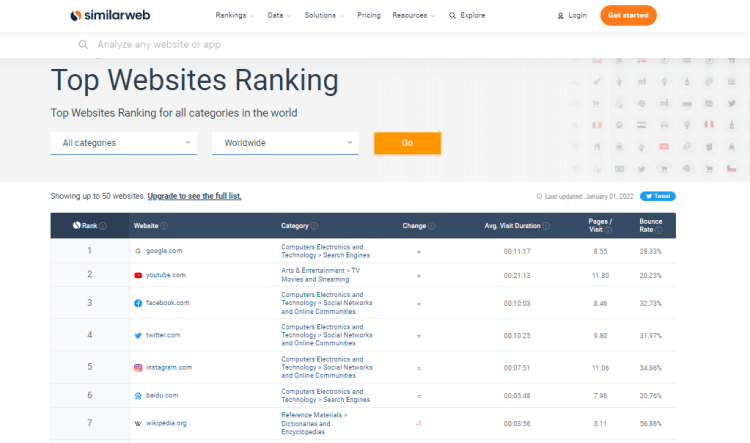750x443 pixels.
Task: Open the Rankings menu
Action: tap(234, 15)
